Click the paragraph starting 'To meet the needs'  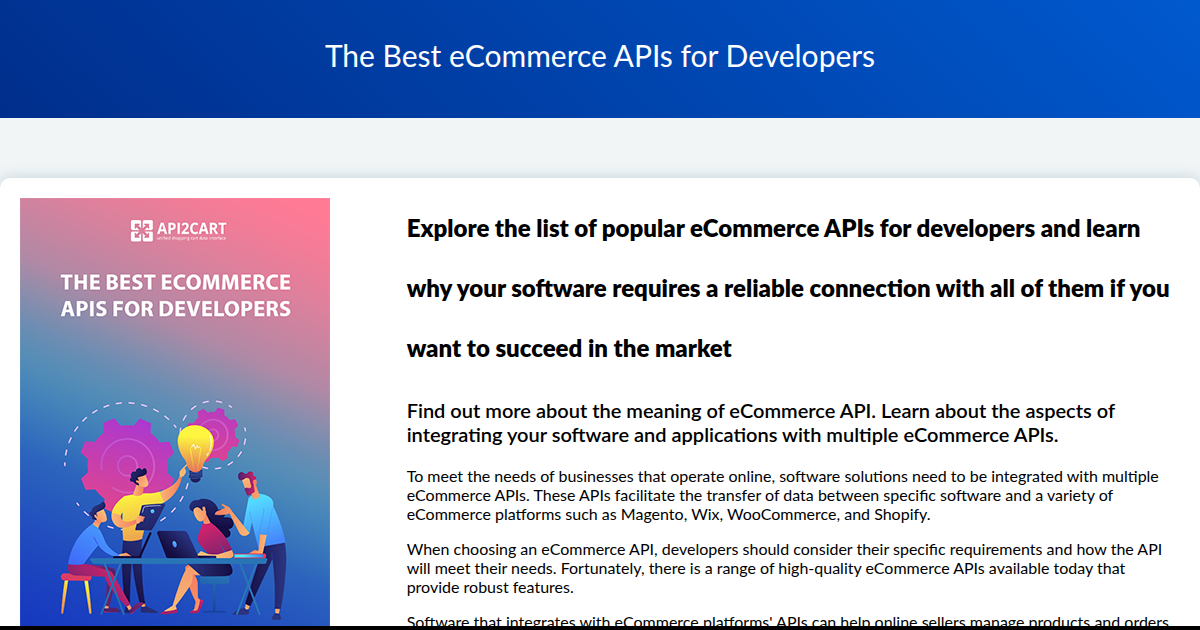coord(782,495)
